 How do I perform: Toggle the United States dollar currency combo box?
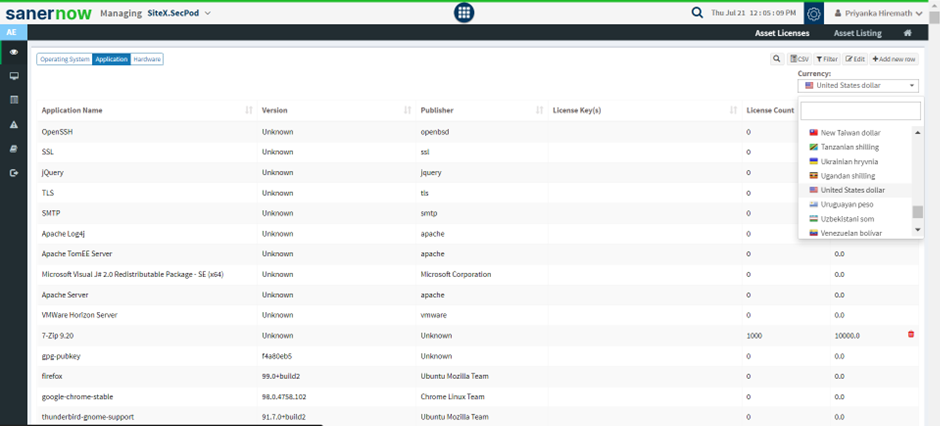point(858,86)
